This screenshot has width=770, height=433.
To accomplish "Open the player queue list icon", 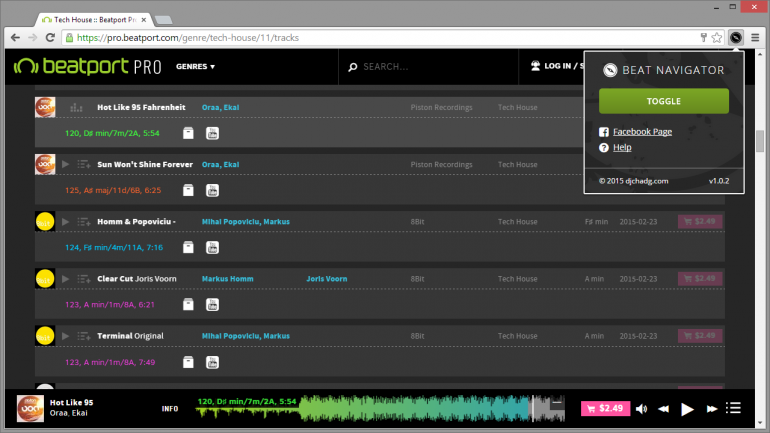I will point(733,408).
